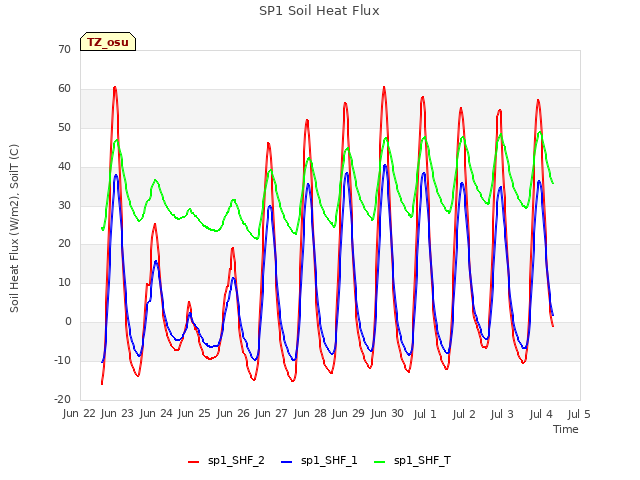The image size is (640, 480).
Task: Click the Jun 29 x-axis tick label
Action: coord(348,413)
